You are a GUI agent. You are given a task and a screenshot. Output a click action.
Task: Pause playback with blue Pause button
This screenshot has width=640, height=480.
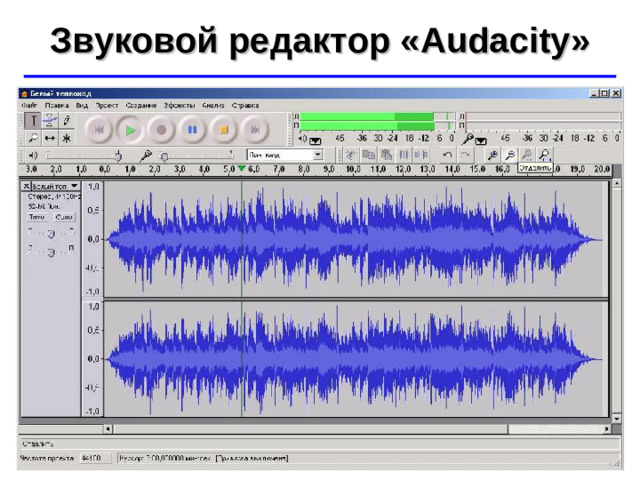click(192, 130)
